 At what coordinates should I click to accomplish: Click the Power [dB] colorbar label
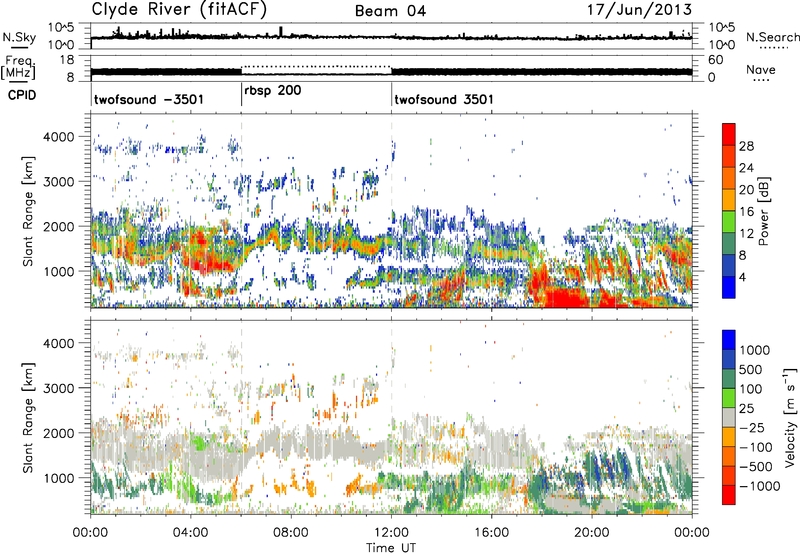point(764,211)
